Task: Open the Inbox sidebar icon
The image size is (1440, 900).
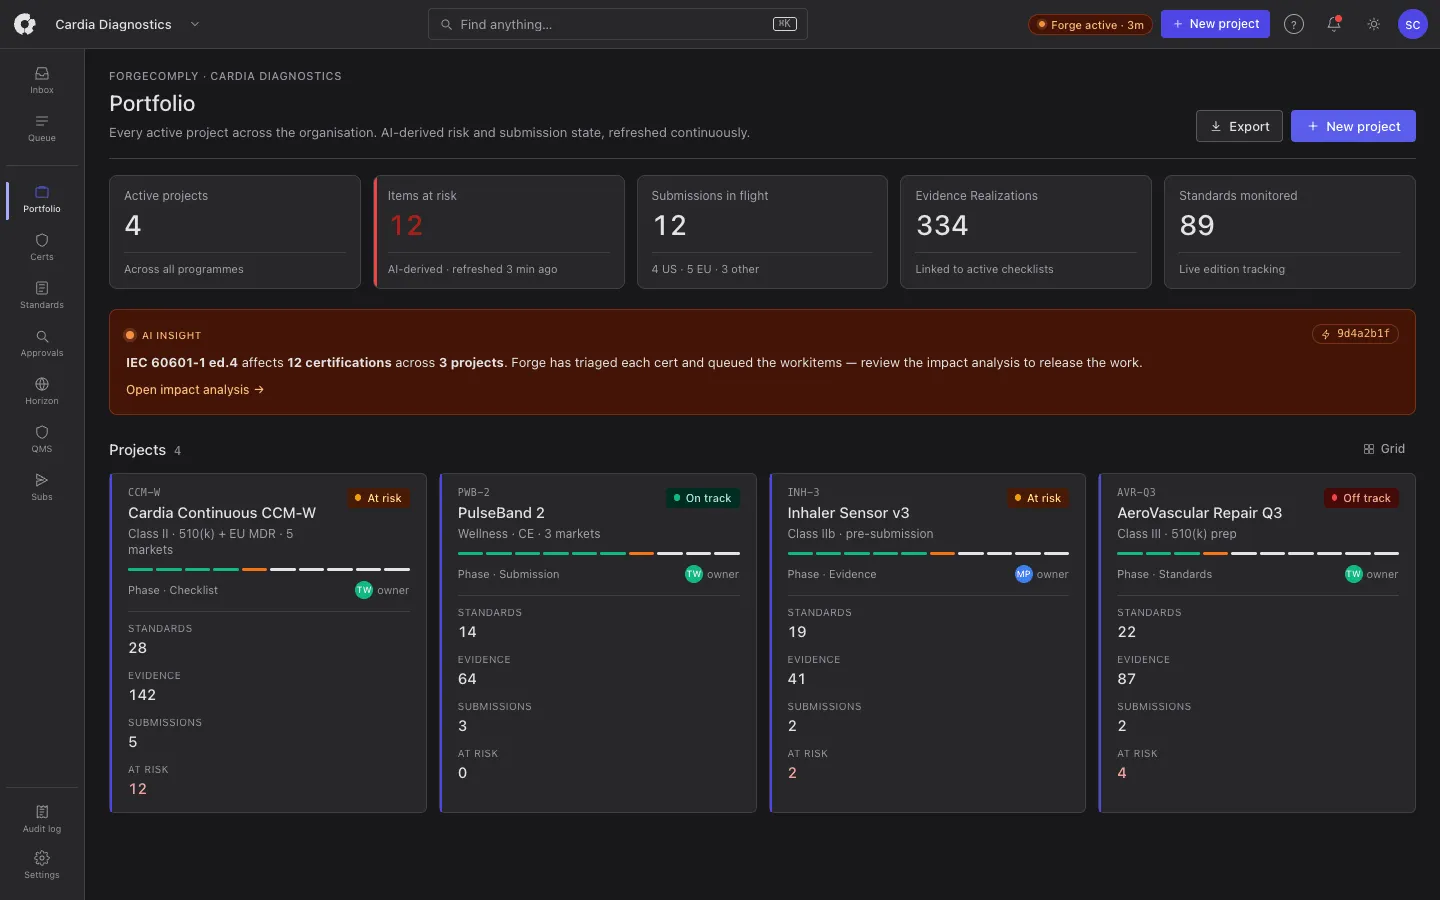Action: [42, 80]
